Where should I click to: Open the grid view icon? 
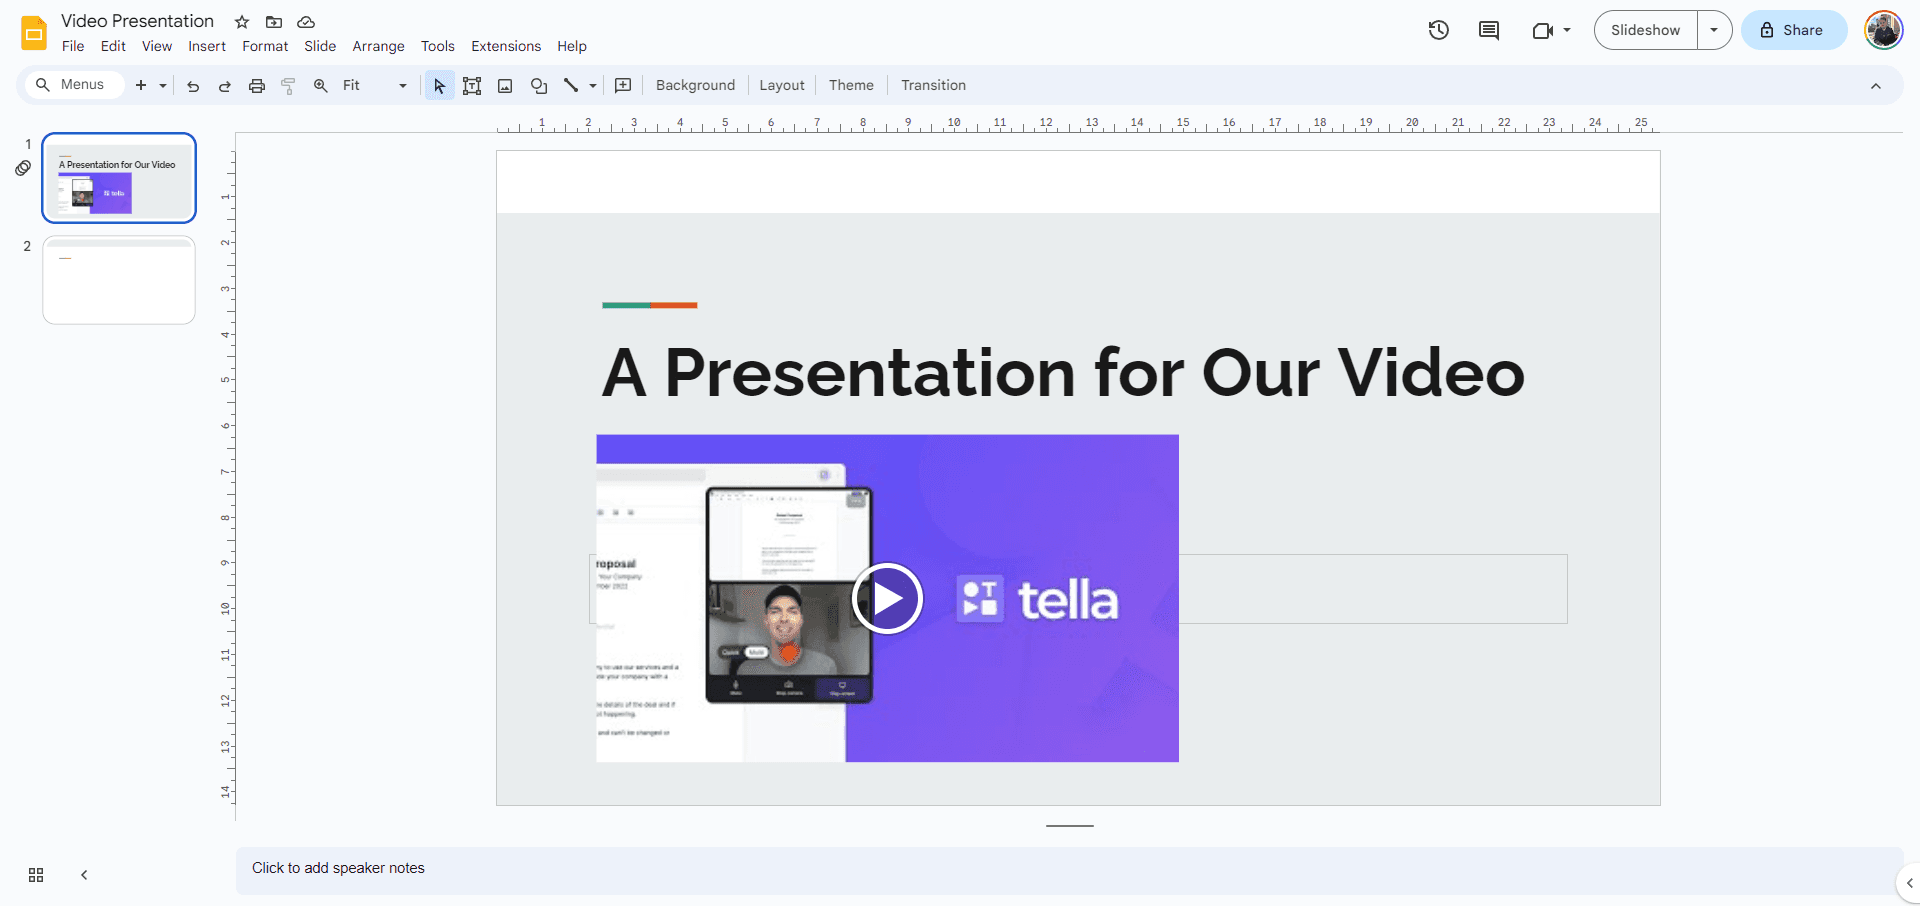tap(36, 875)
